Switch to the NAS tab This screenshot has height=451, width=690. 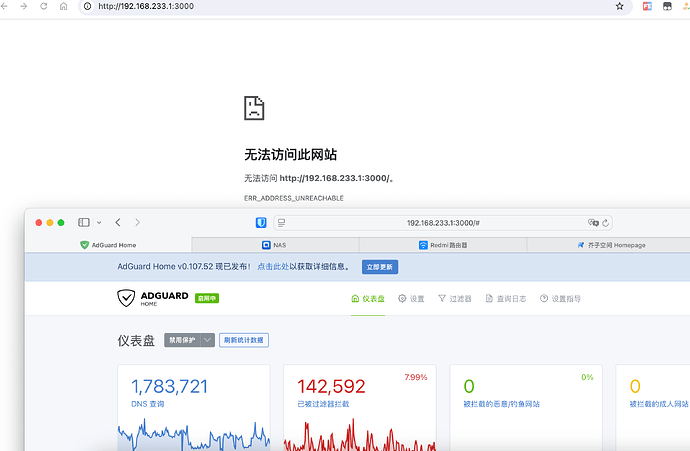pyautogui.click(x=275, y=245)
